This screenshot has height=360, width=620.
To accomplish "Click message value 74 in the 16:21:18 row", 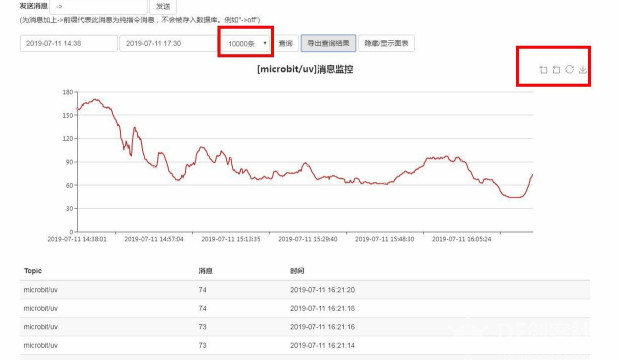I will pos(202,308).
